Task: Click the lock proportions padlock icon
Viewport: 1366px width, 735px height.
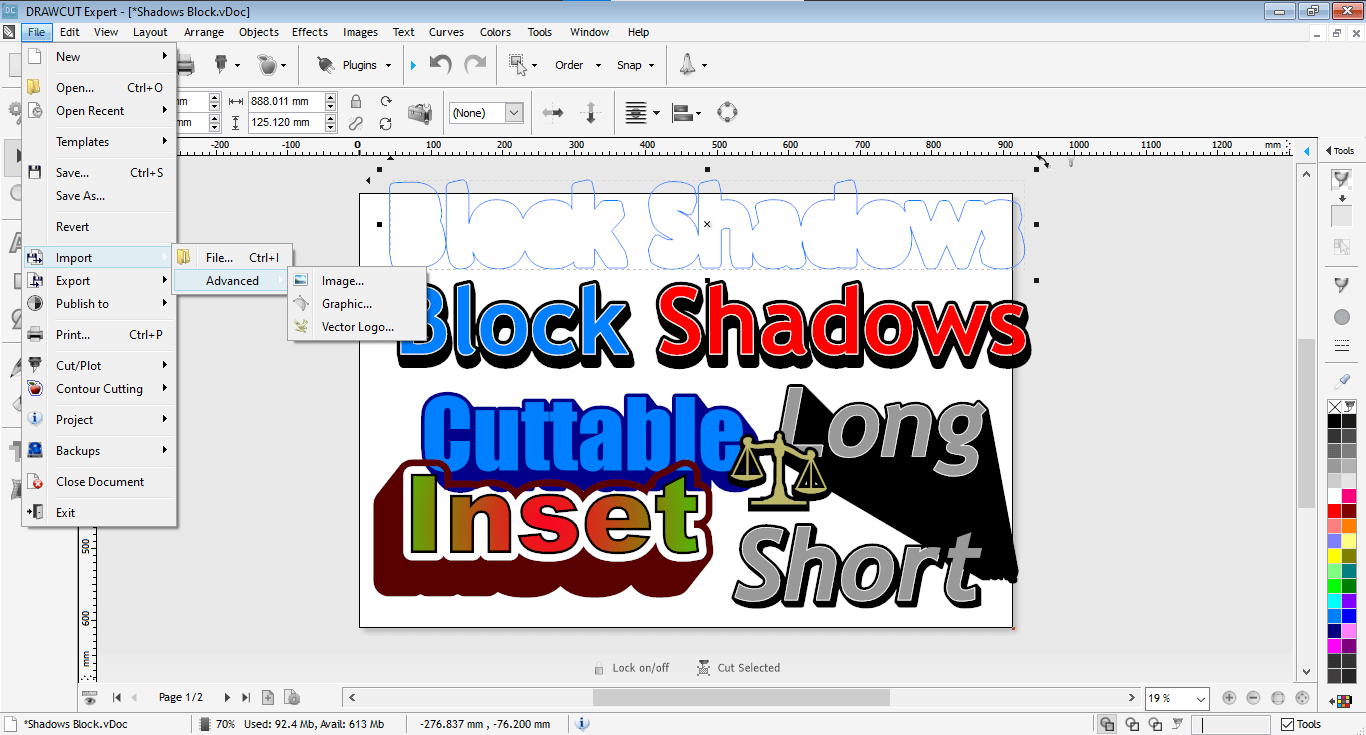Action: pos(356,101)
